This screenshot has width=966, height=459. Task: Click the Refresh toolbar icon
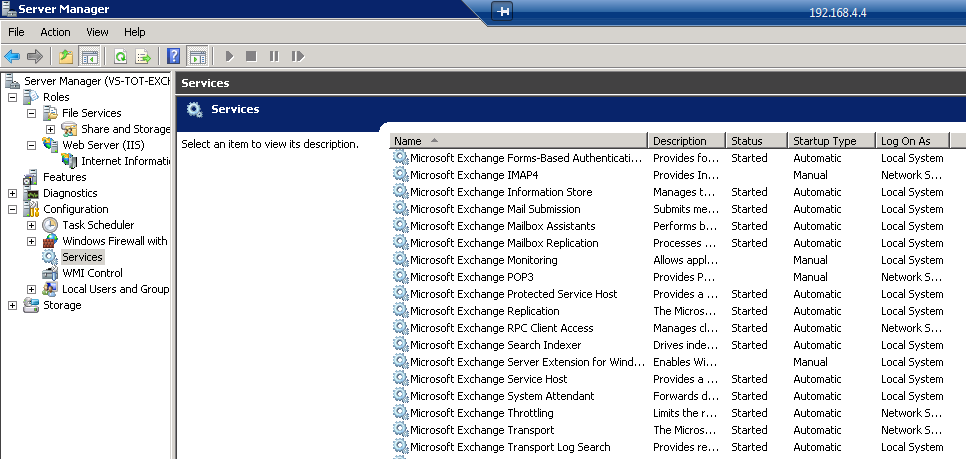121,57
